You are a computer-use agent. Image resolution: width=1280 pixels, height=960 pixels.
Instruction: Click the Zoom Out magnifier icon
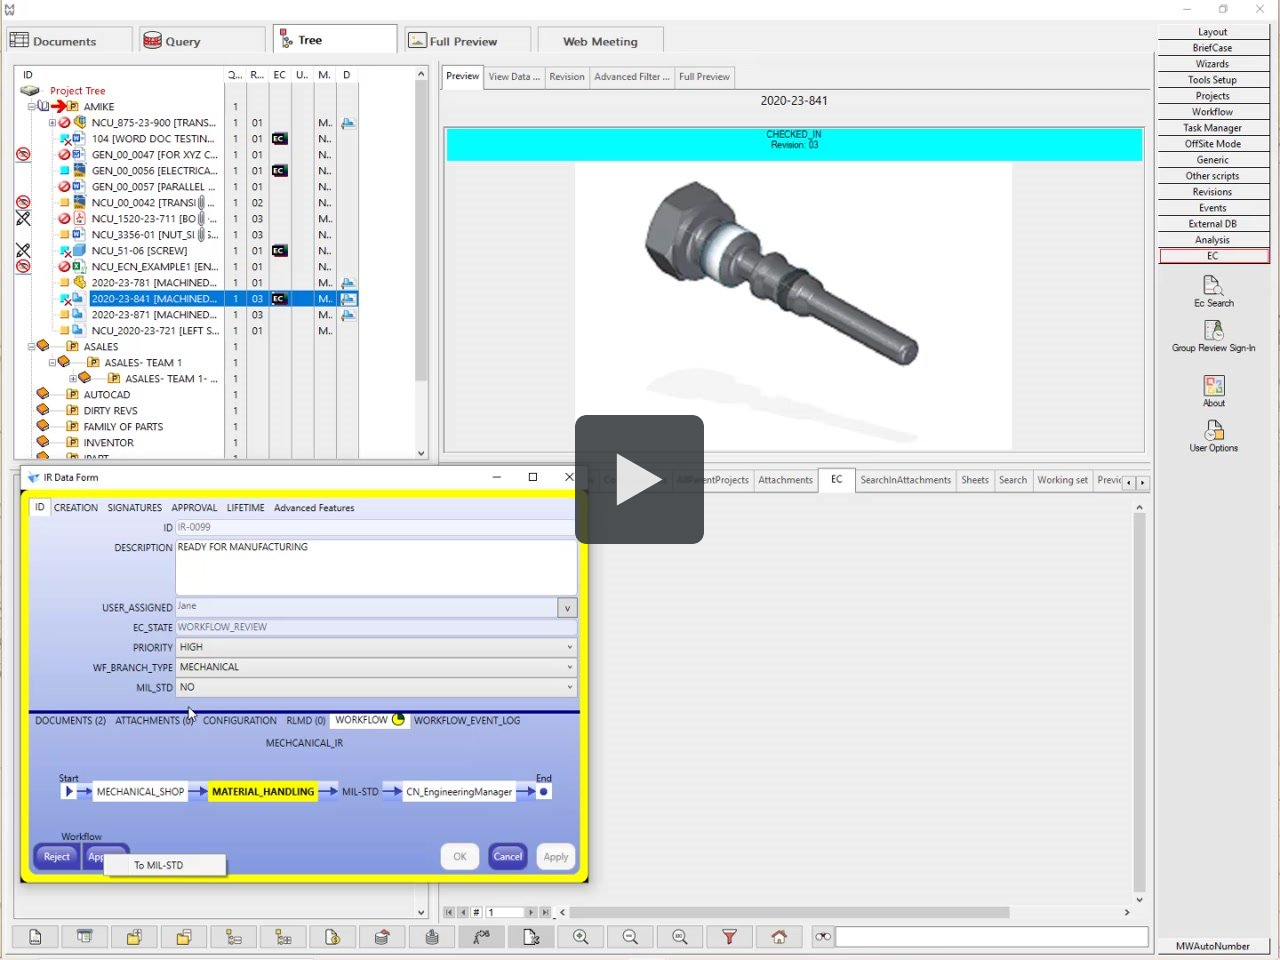(x=630, y=937)
